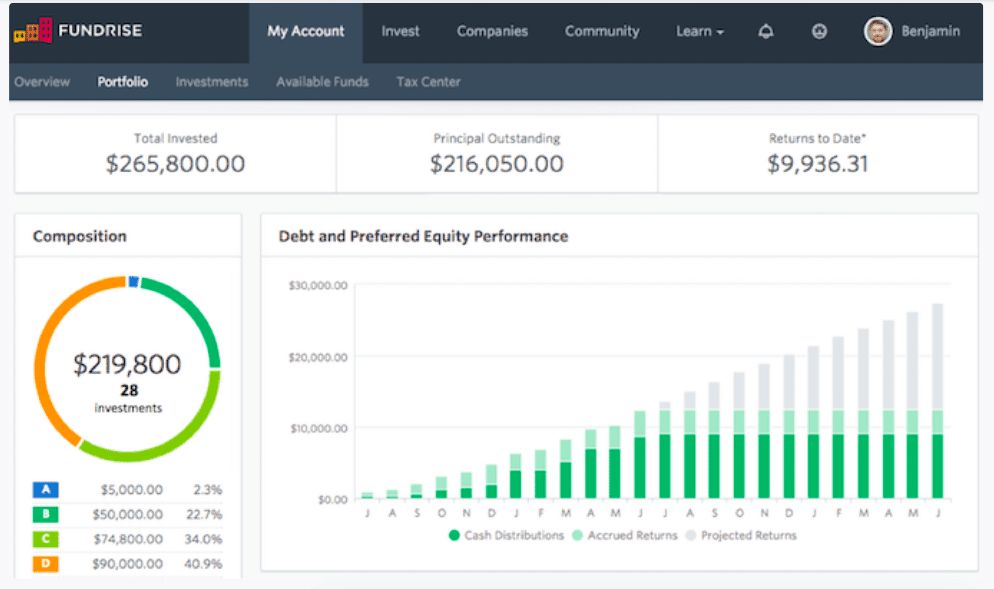Go to the Invest menu
994x589 pixels.
pos(400,32)
